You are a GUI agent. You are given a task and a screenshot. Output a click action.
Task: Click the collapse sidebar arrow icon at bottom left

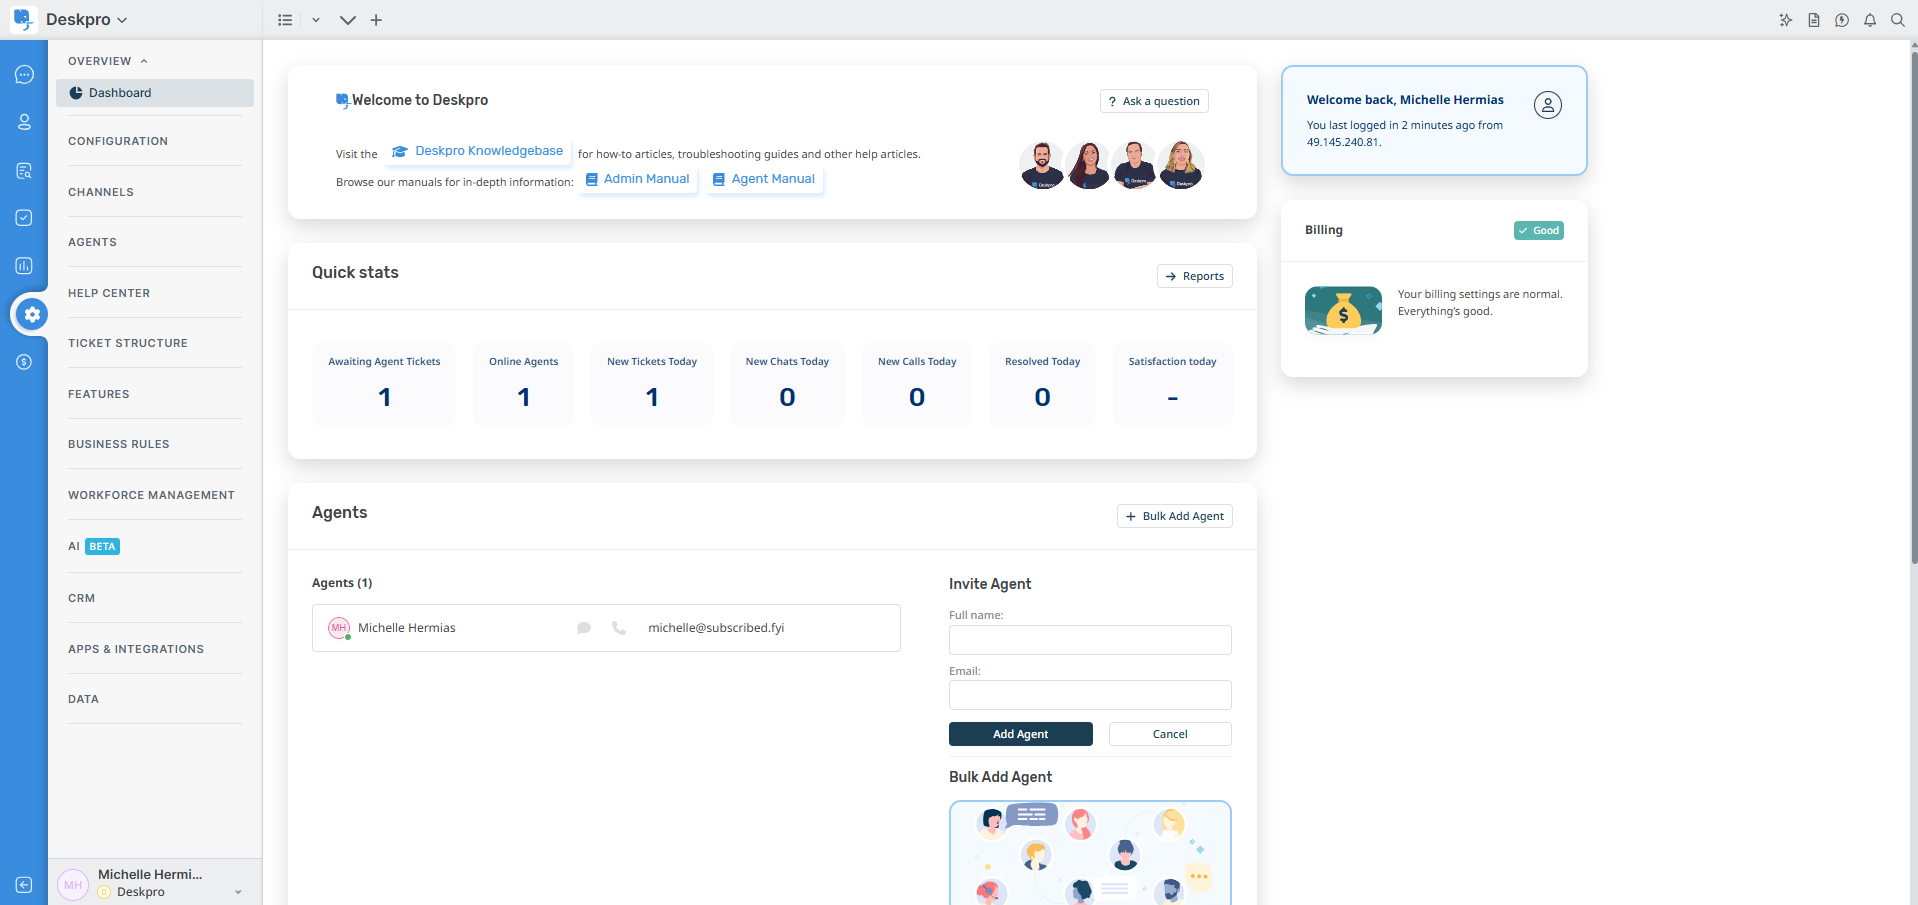click(24, 885)
